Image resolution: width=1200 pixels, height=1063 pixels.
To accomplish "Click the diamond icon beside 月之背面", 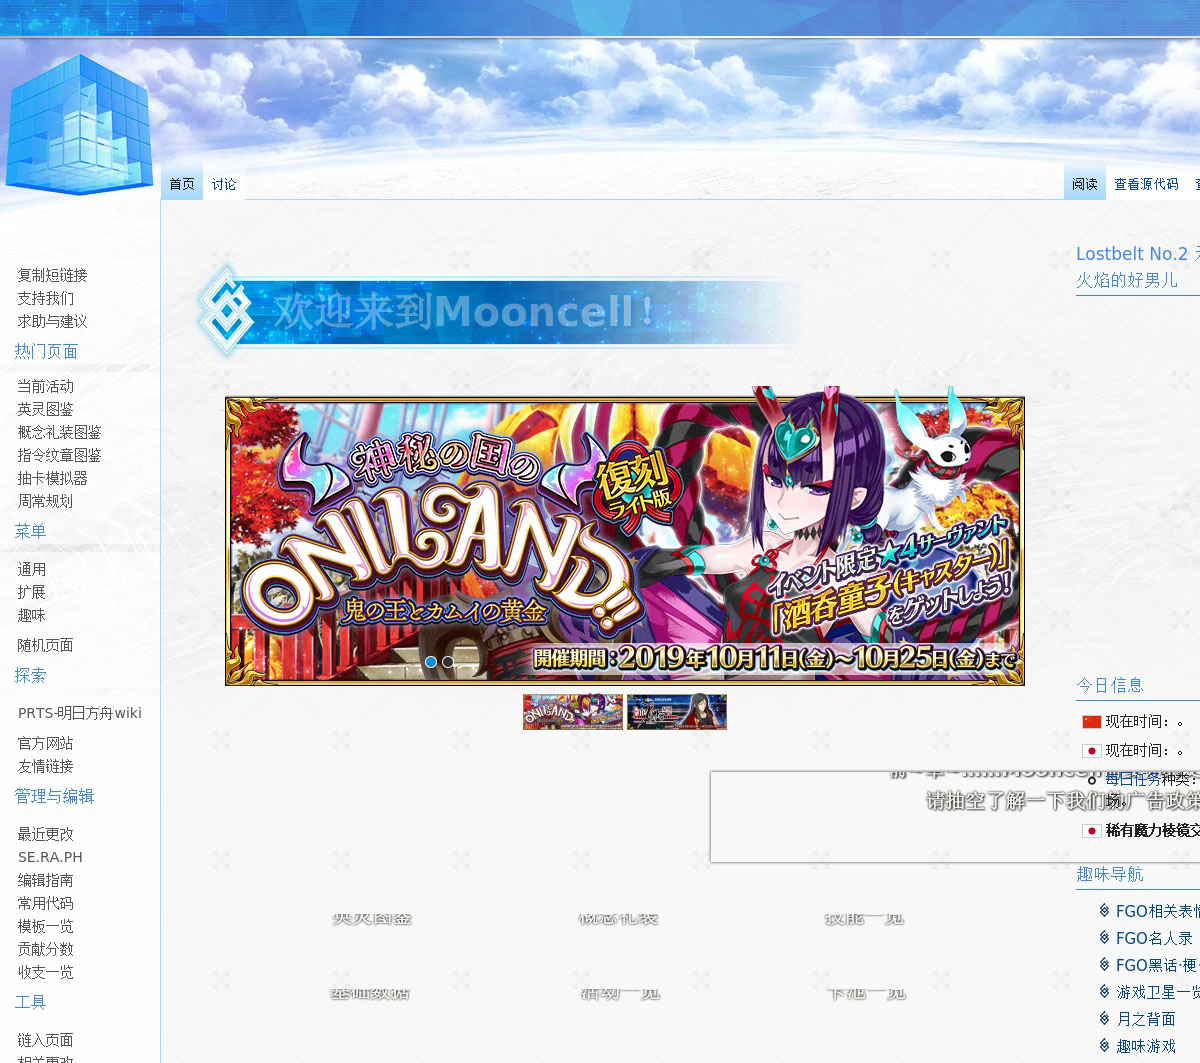I will click(1104, 1018).
